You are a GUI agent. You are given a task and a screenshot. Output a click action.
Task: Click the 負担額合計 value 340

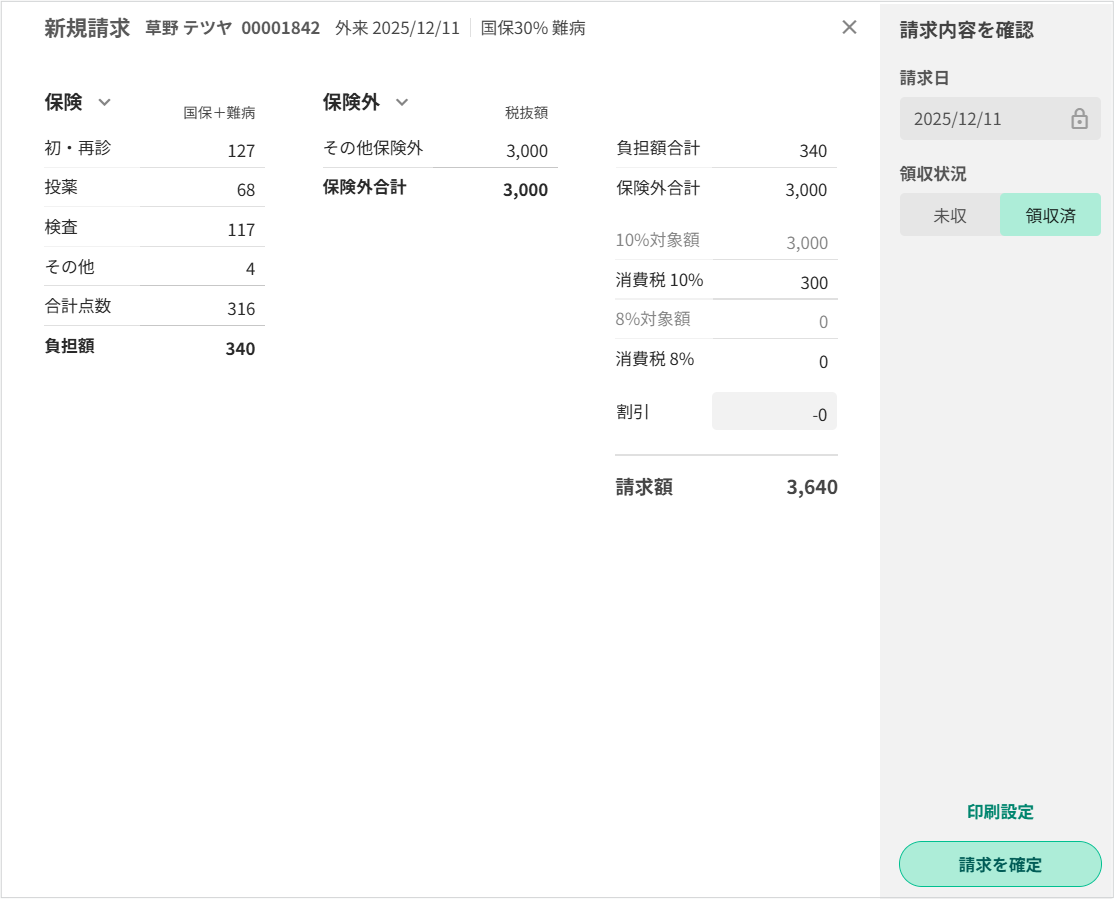click(x=813, y=151)
